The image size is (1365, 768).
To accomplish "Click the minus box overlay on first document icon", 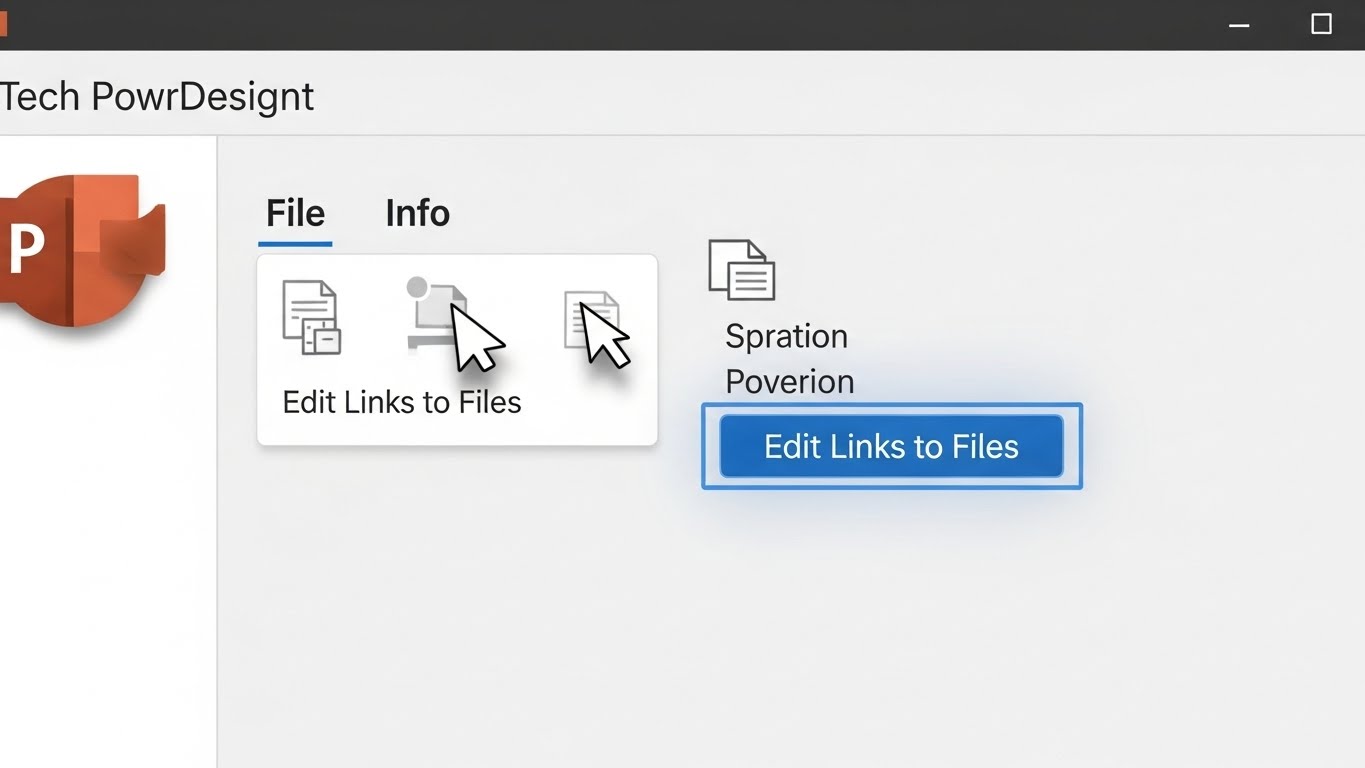I will pos(326,340).
